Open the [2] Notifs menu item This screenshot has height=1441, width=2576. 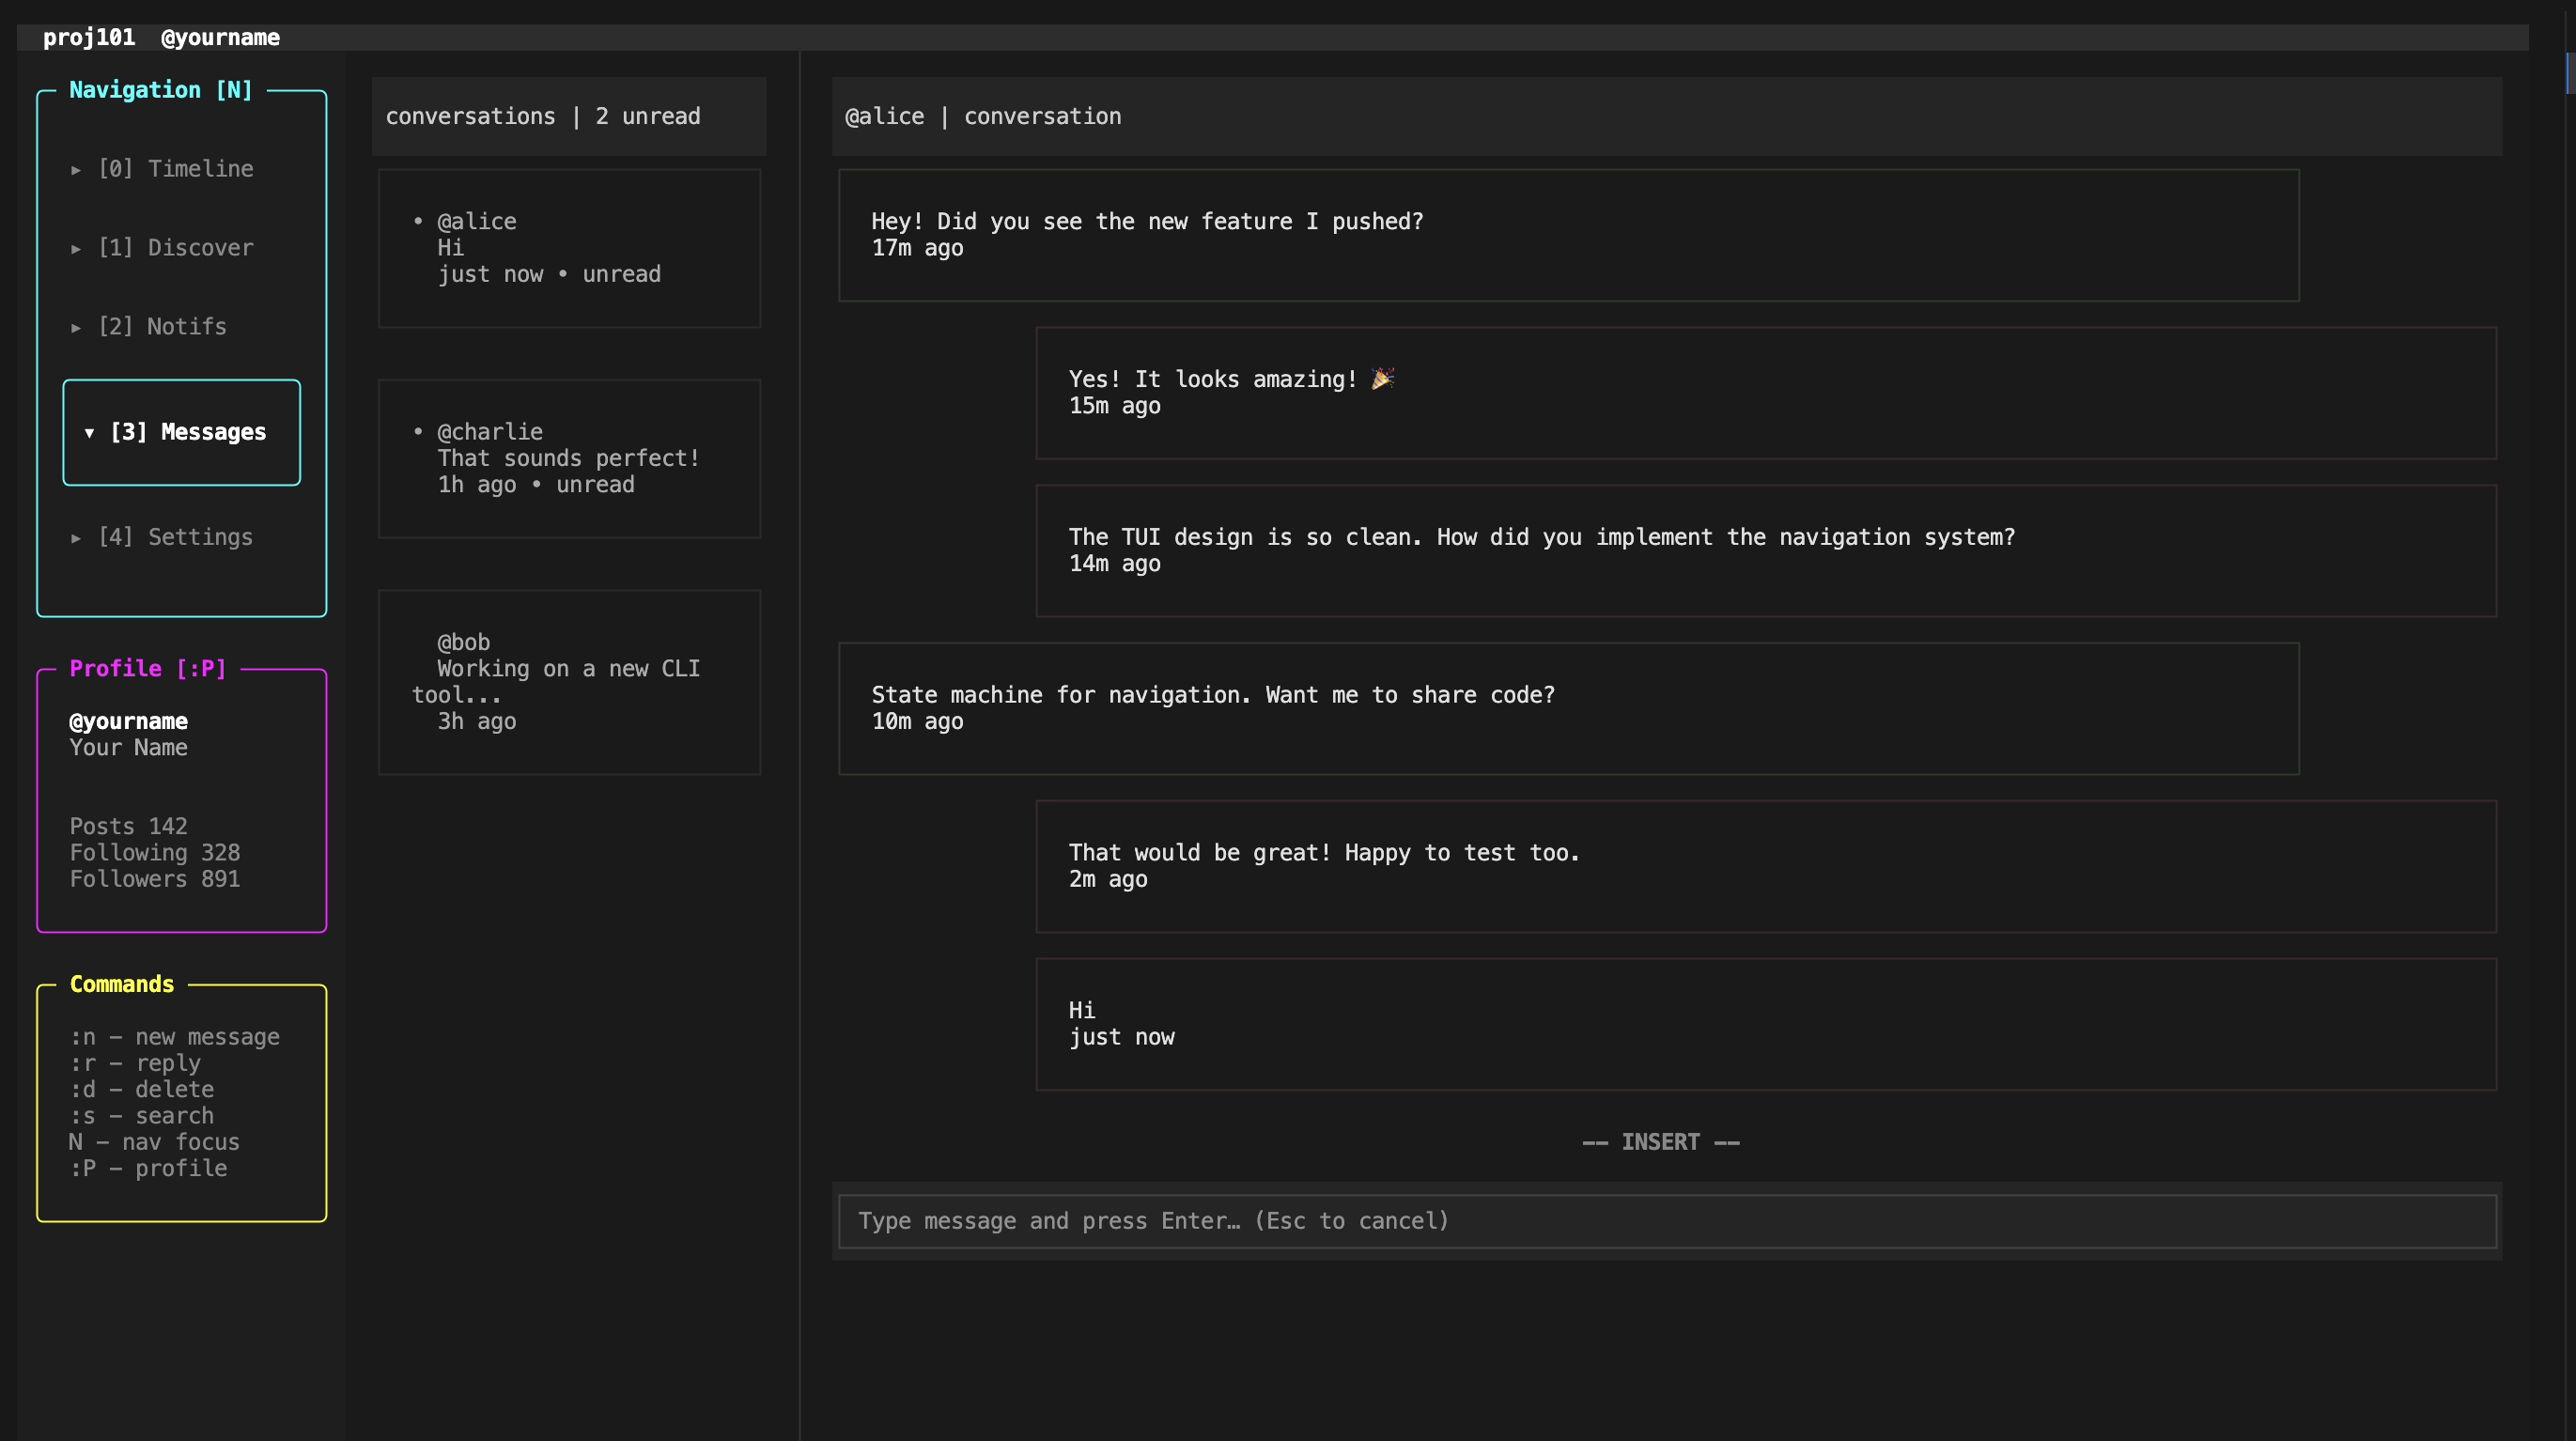point(162,327)
